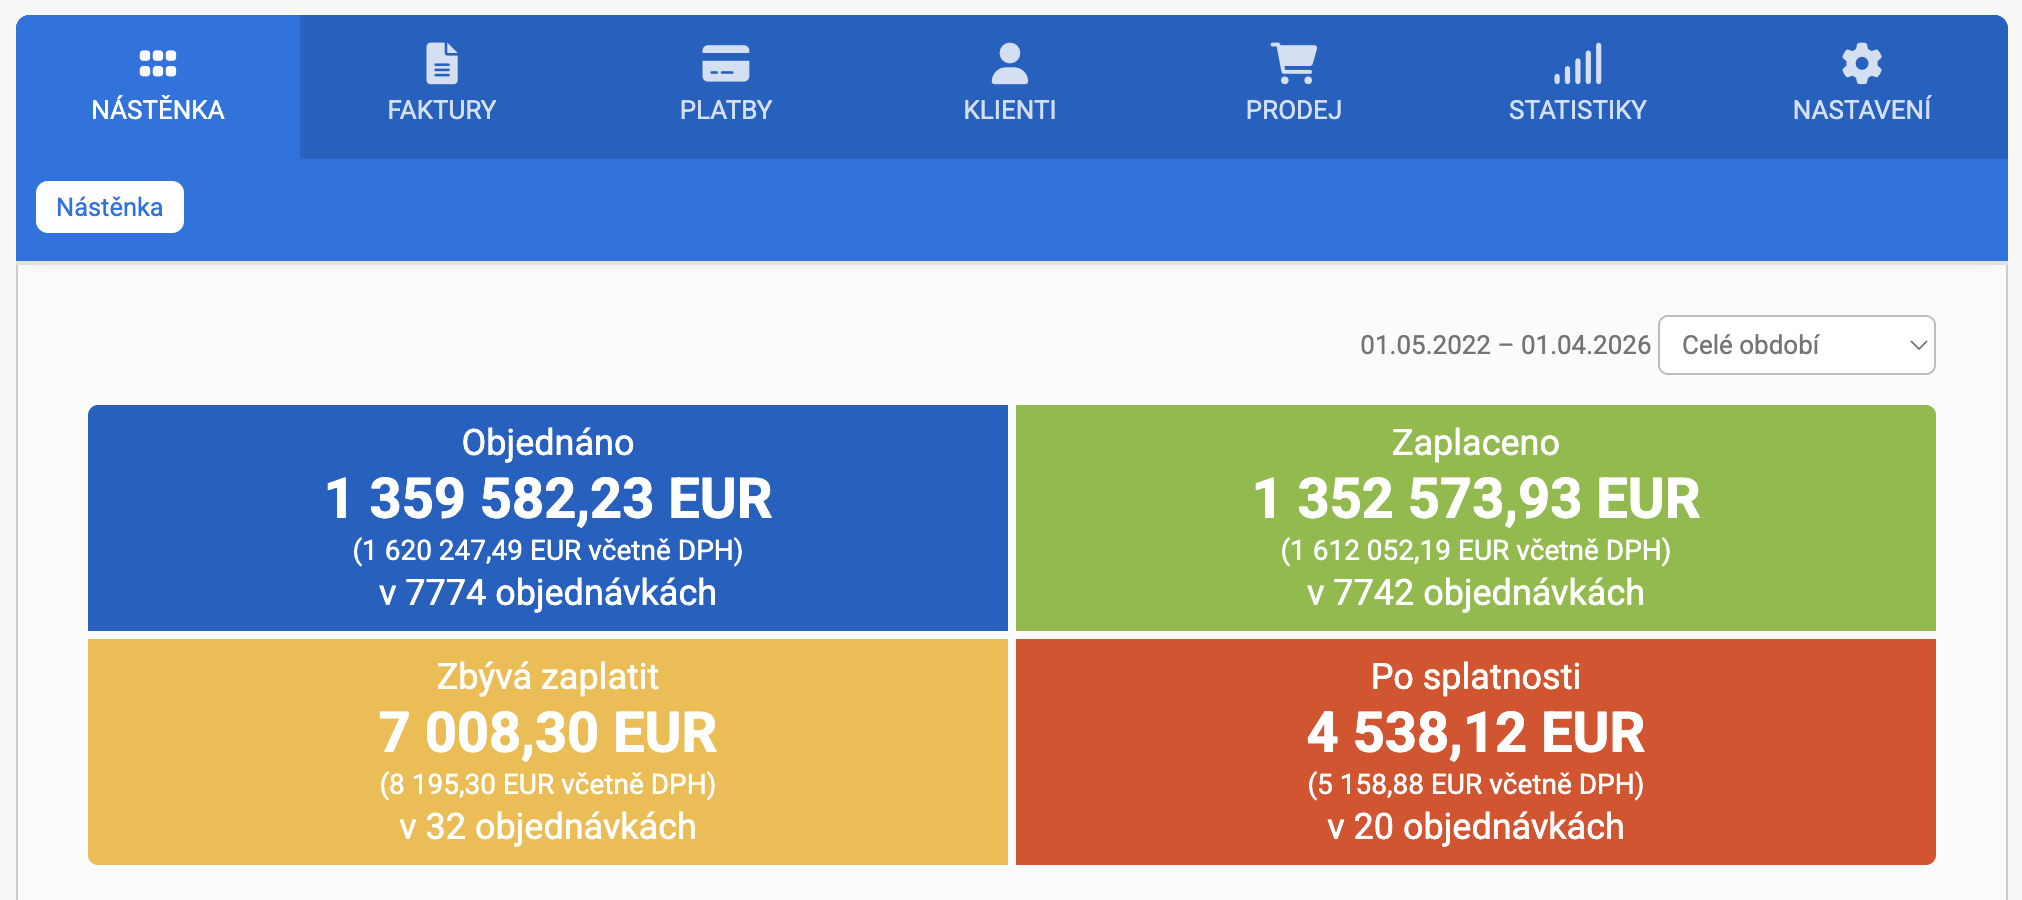Viewport: 2022px width, 900px height.
Task: Go to the STATISTIKY tab label
Action: tap(1577, 110)
